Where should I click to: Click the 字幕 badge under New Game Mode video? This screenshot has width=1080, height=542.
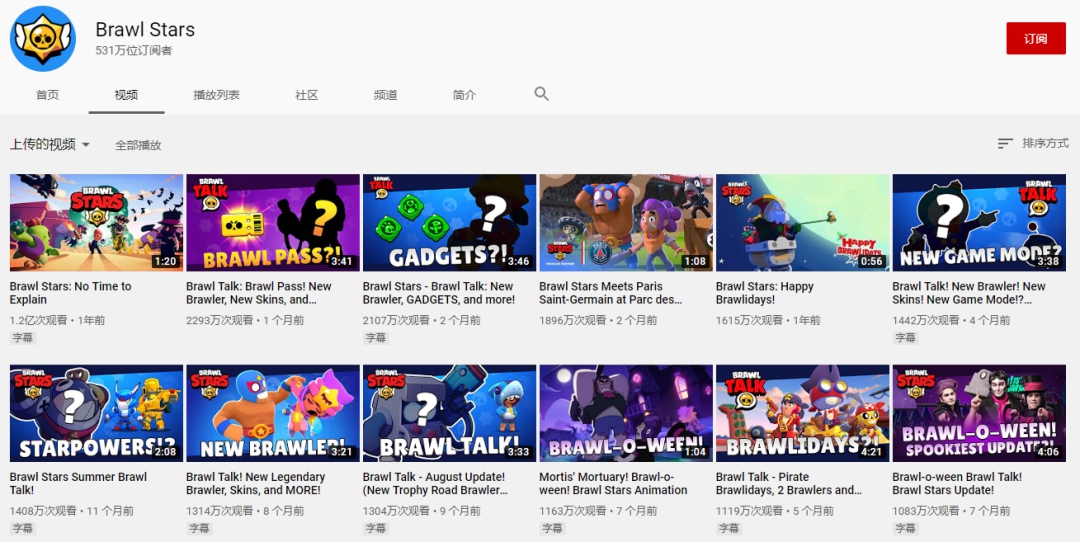click(905, 337)
